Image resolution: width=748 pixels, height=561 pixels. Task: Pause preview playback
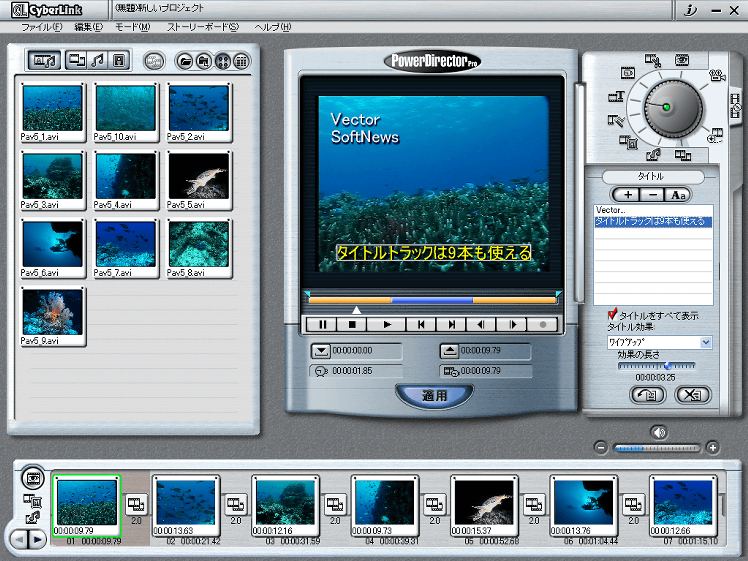(x=323, y=324)
